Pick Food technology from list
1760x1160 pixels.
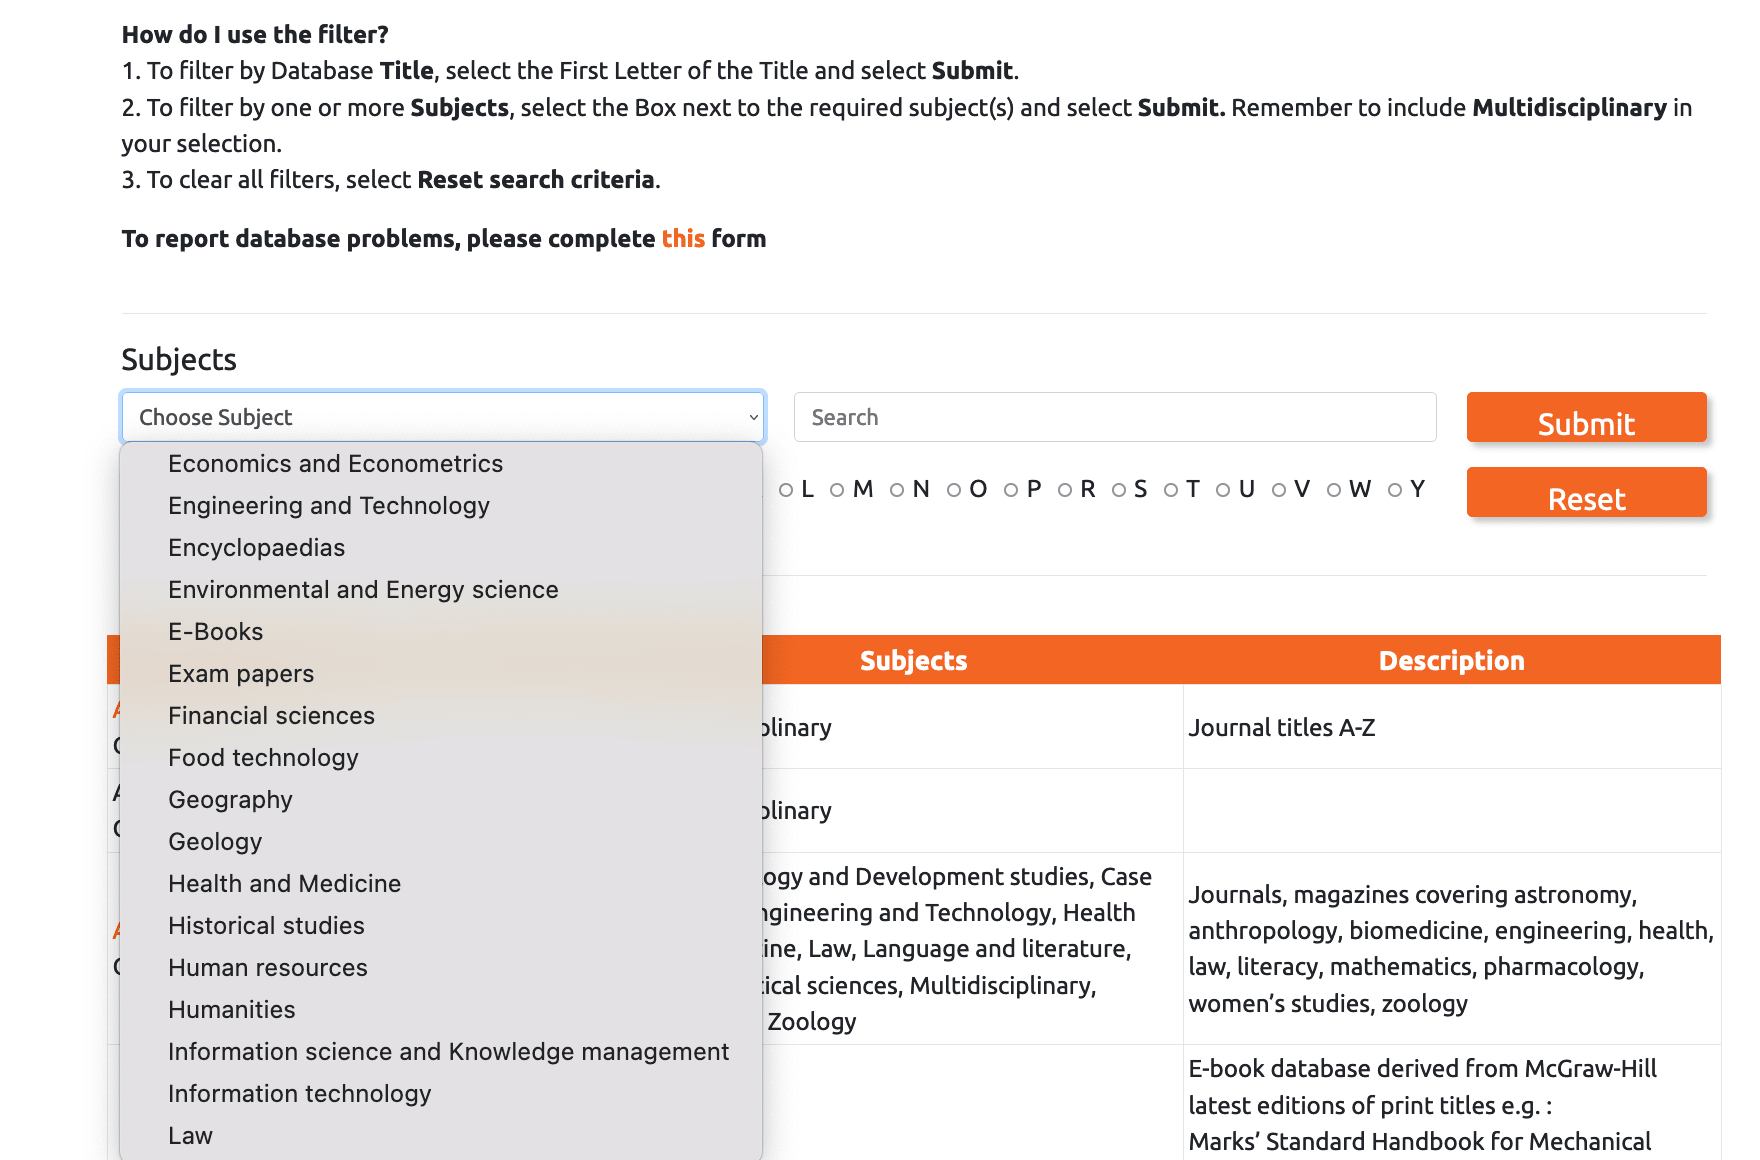(441, 758)
